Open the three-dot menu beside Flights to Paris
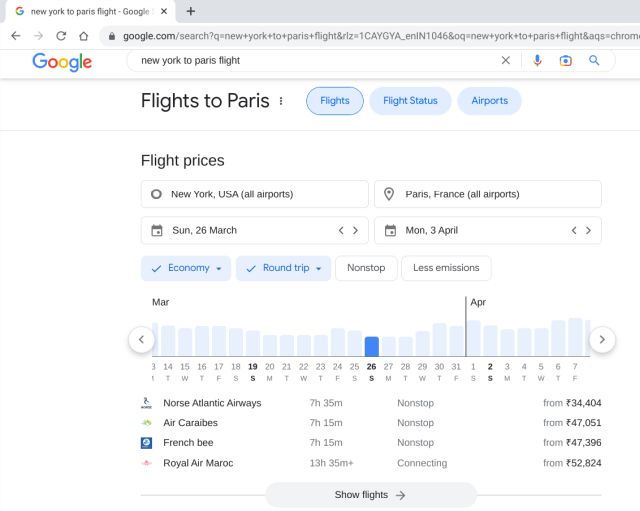This screenshot has width=640, height=511. 281,101
